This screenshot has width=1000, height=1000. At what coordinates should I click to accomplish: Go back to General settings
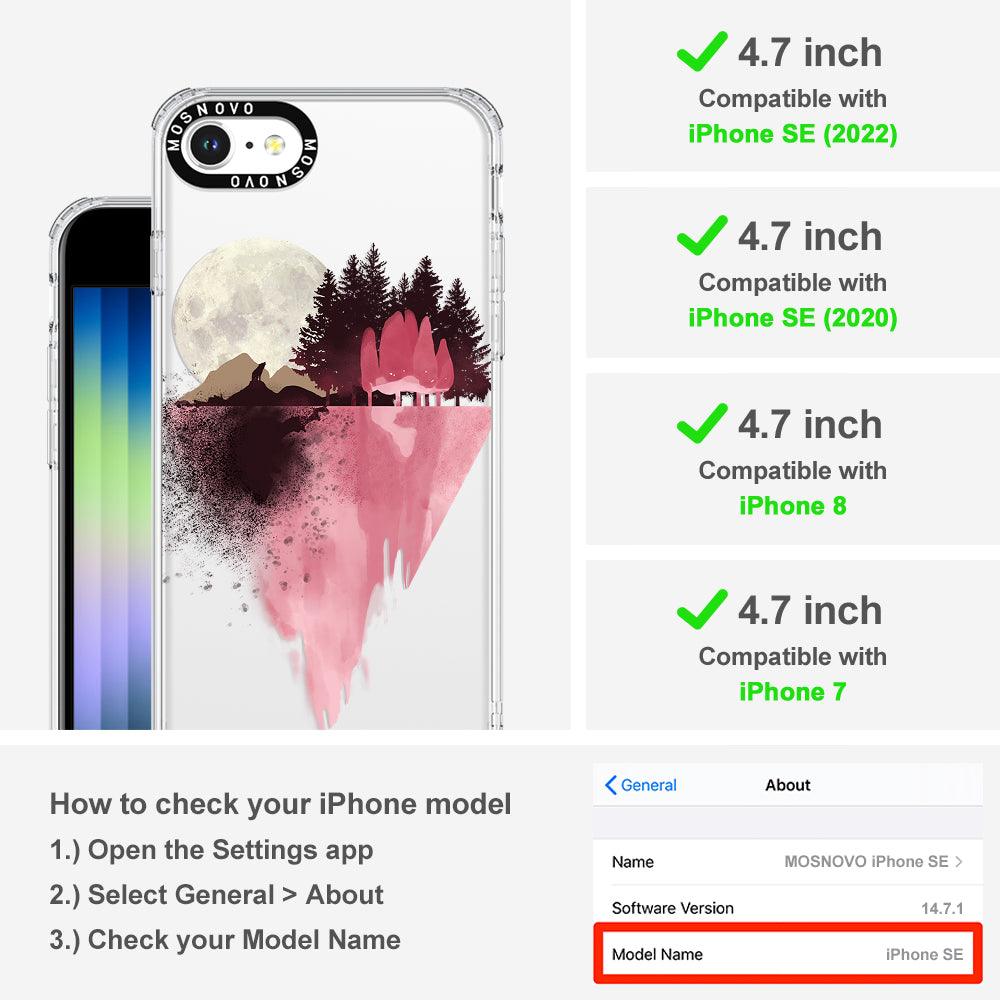641,785
